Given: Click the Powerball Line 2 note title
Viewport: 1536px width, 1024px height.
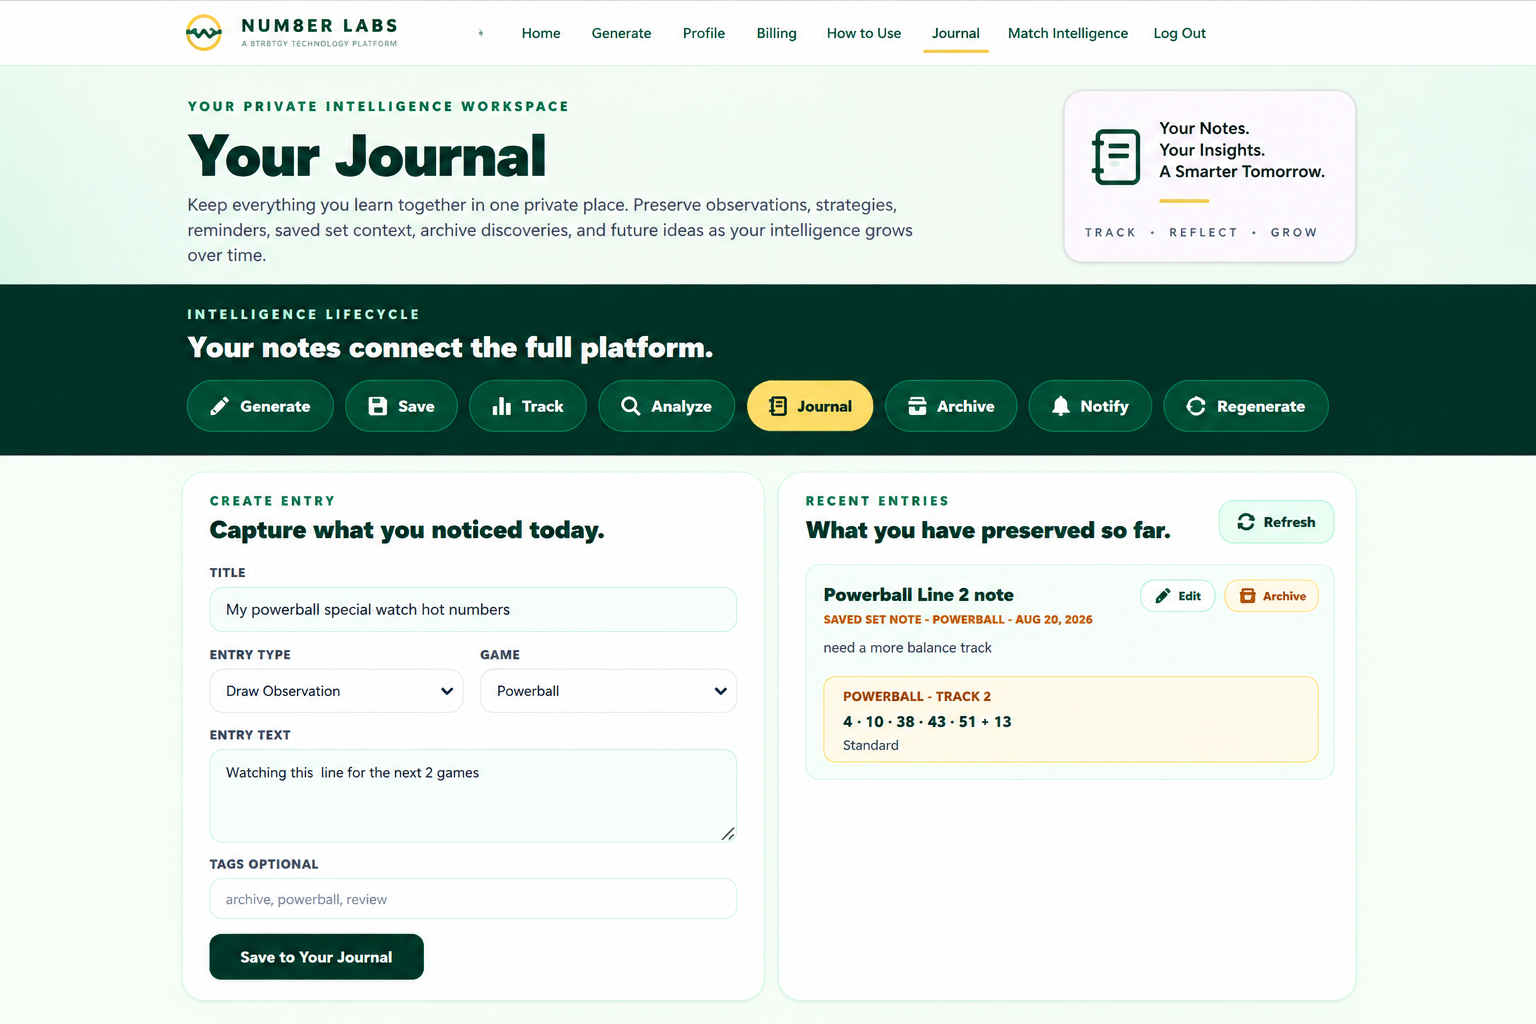Looking at the screenshot, I should [x=918, y=595].
